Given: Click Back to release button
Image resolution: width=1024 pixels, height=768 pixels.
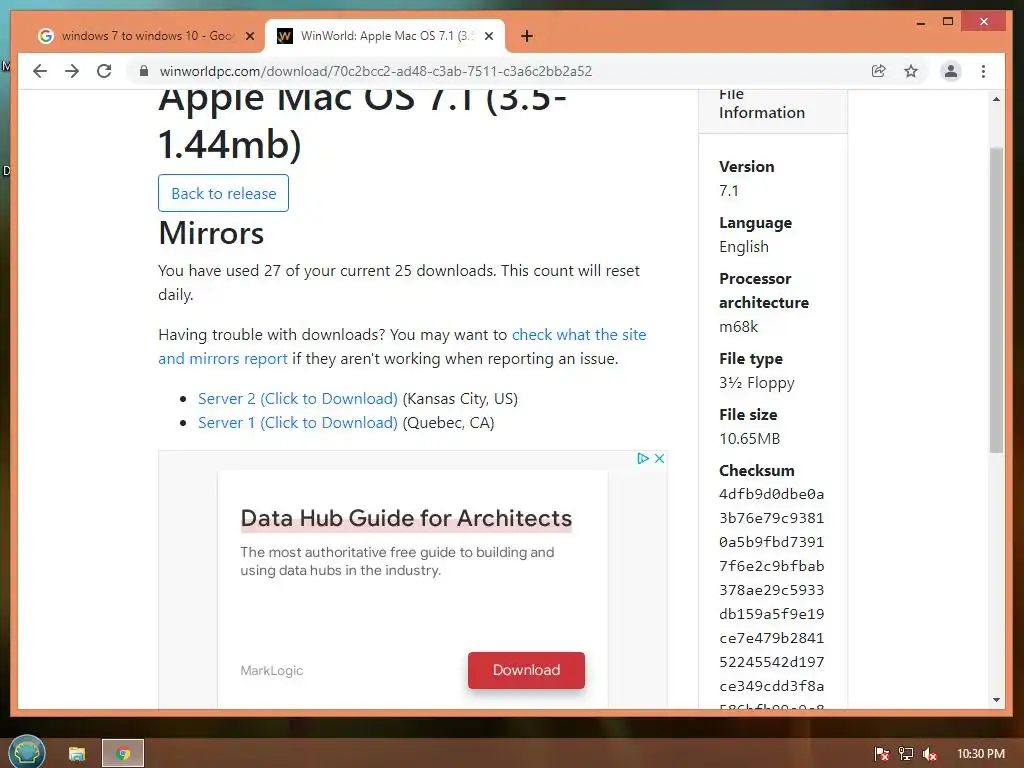Looking at the screenshot, I should click(x=223, y=193).
